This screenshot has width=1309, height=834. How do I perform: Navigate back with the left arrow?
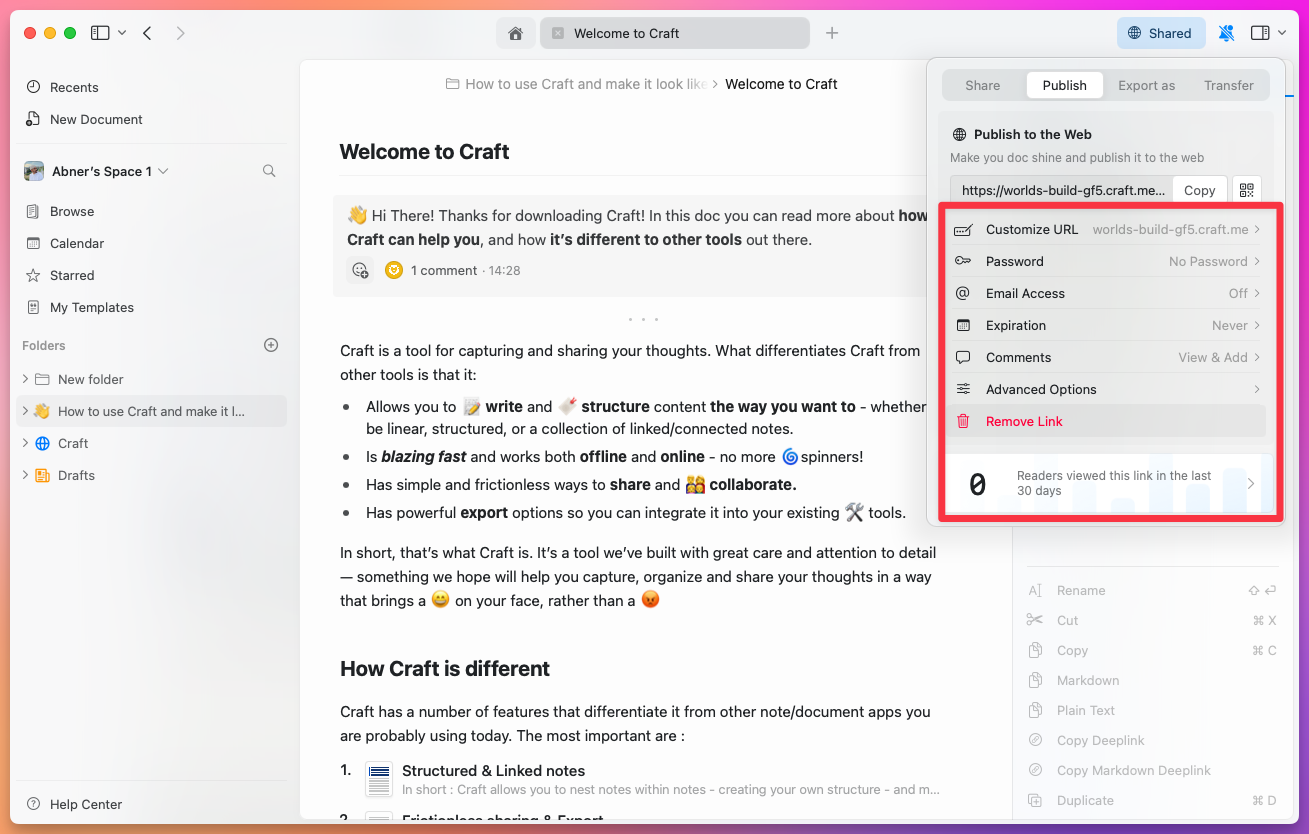click(x=148, y=33)
